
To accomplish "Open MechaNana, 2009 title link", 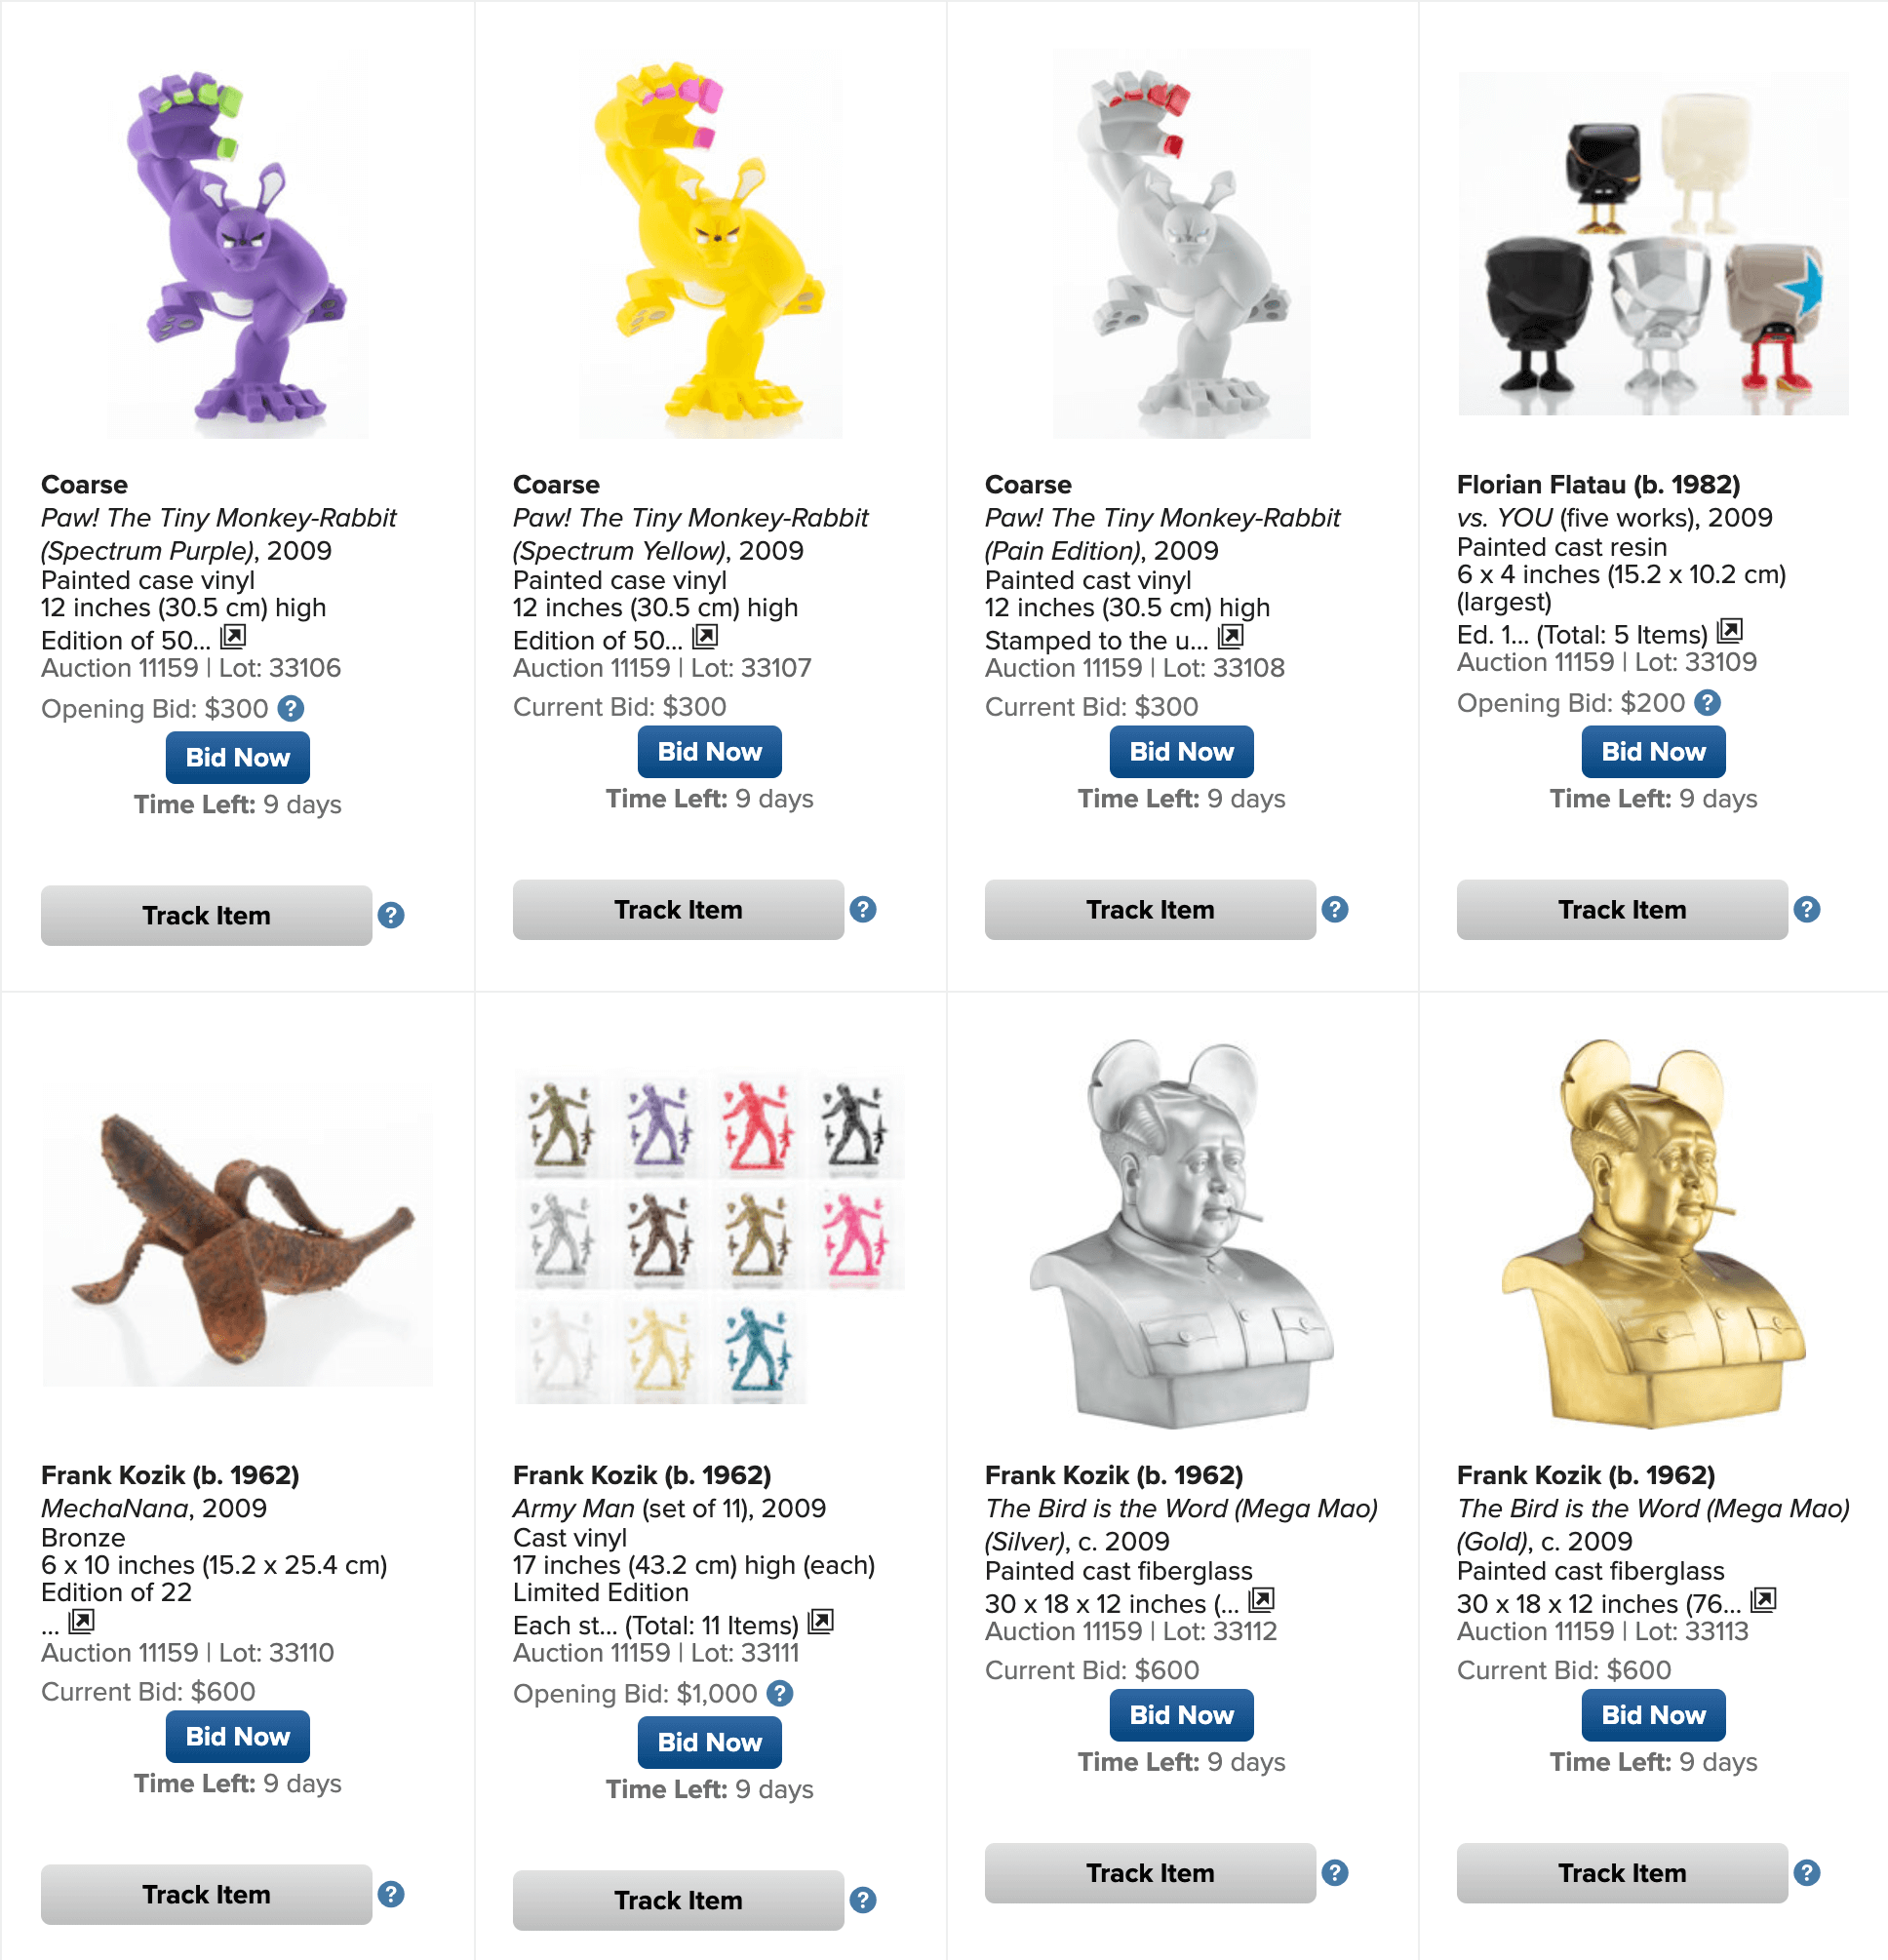I will pos(154,1508).
